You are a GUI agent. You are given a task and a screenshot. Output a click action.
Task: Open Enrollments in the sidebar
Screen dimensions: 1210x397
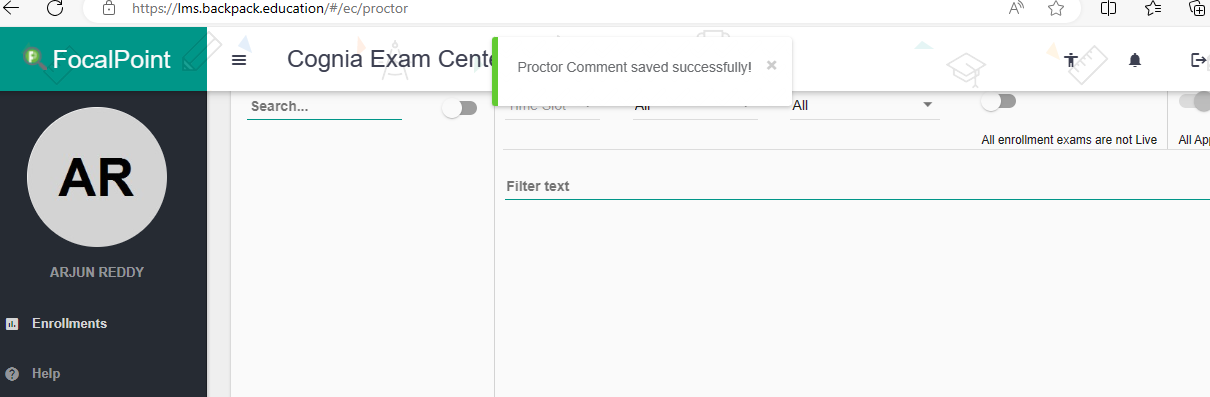(x=69, y=323)
